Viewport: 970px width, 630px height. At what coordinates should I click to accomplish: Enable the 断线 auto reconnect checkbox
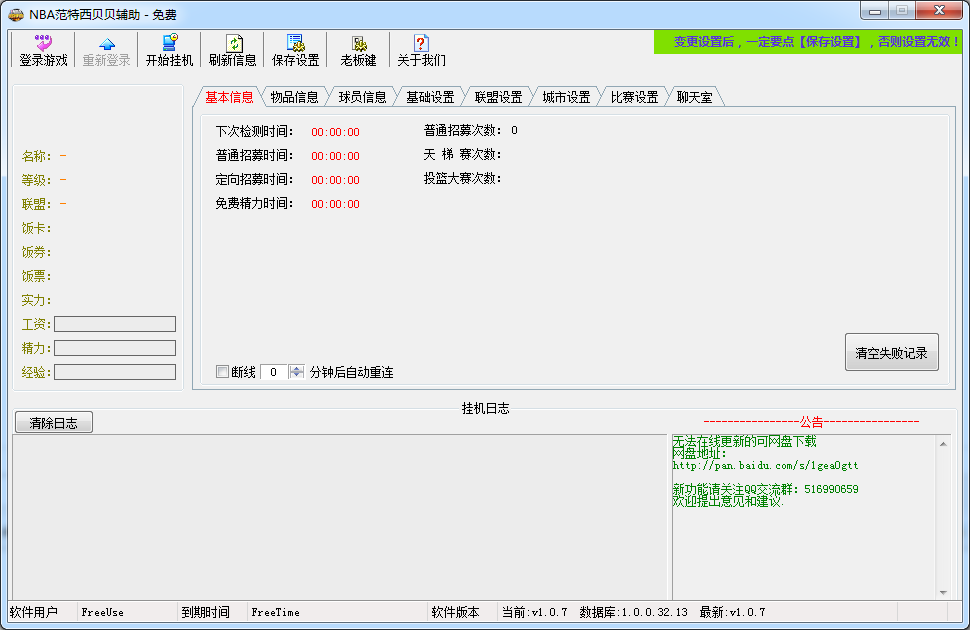coord(223,372)
